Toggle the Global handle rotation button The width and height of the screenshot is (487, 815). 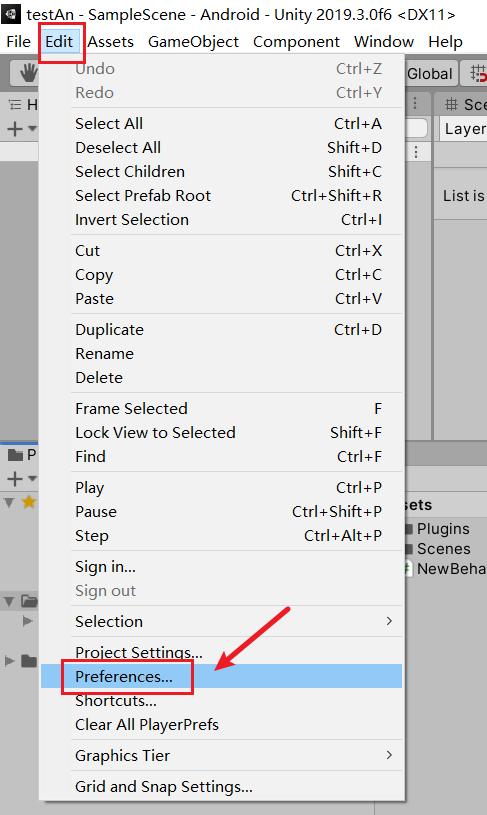click(429, 74)
